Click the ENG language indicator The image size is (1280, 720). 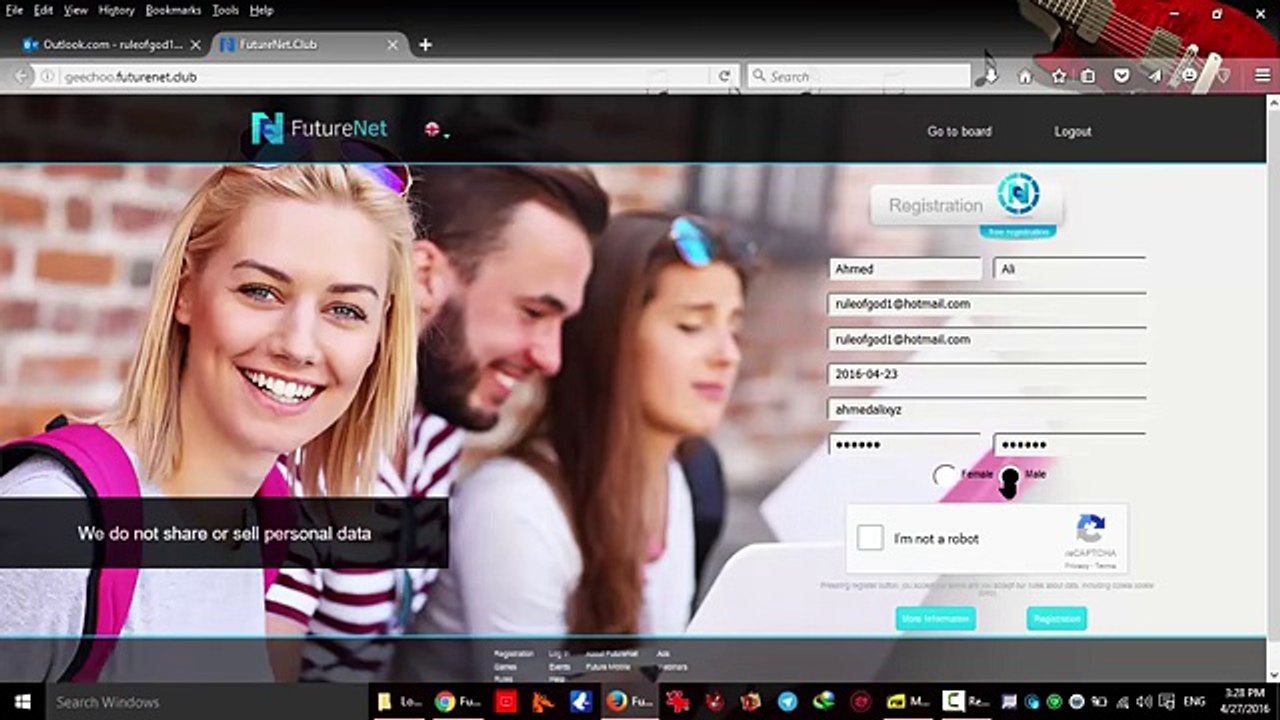point(1193,702)
